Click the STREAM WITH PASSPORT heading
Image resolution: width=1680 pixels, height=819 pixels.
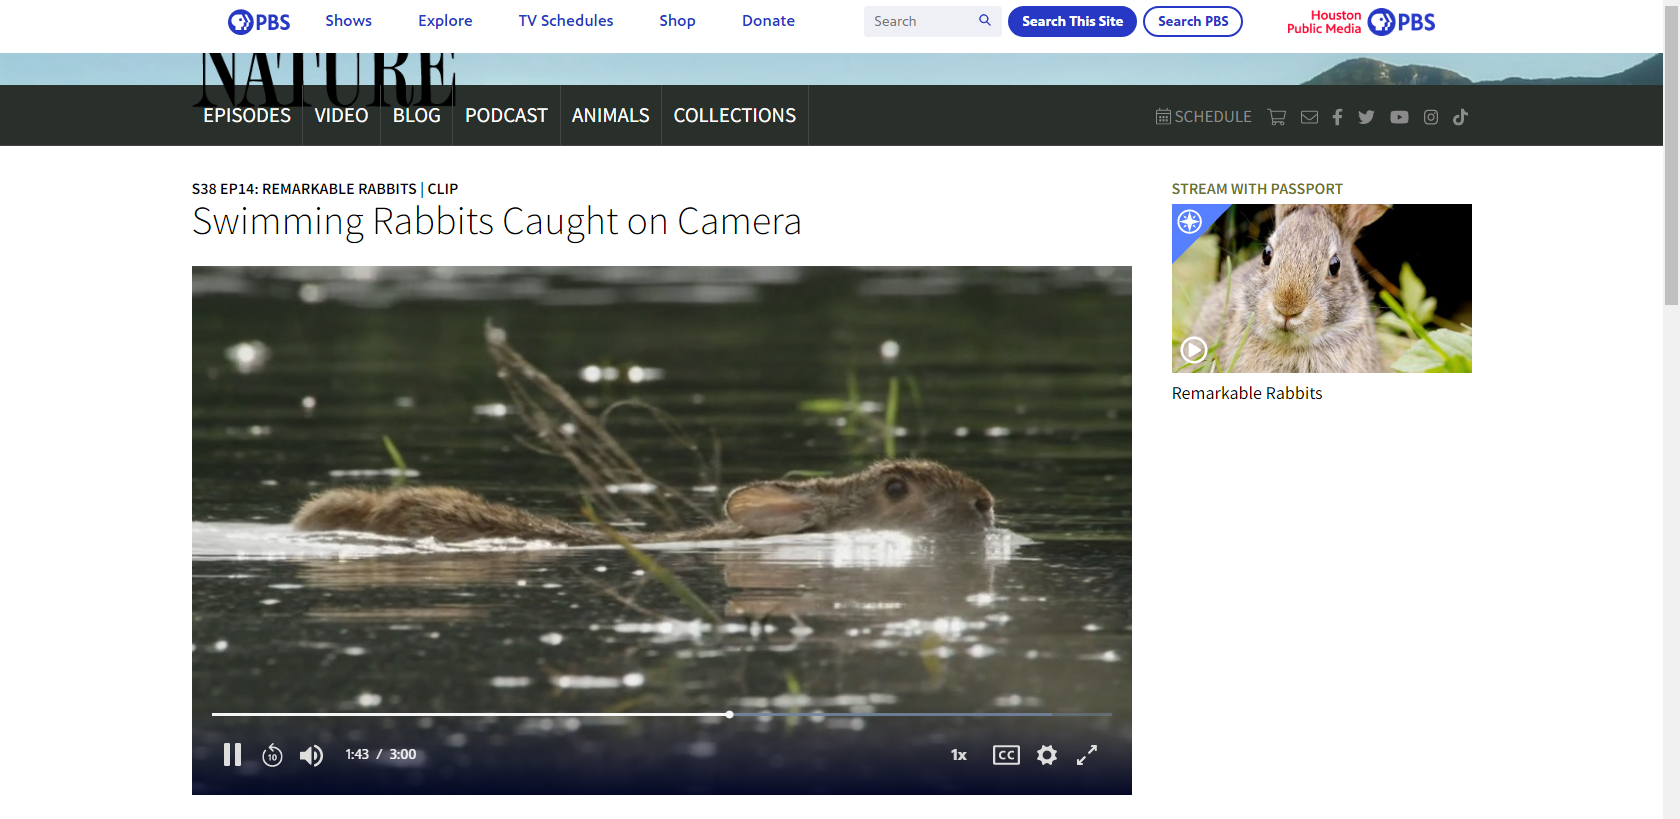coord(1257,189)
